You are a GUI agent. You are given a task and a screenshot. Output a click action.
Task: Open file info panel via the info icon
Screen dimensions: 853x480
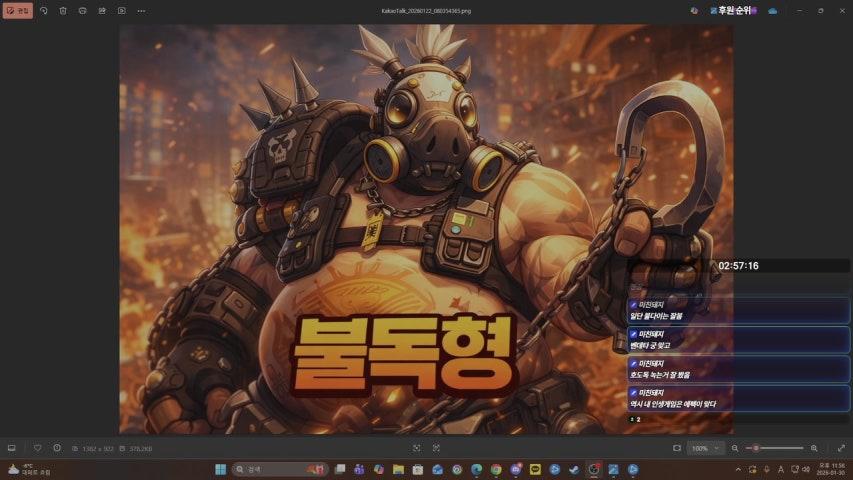click(x=57, y=448)
